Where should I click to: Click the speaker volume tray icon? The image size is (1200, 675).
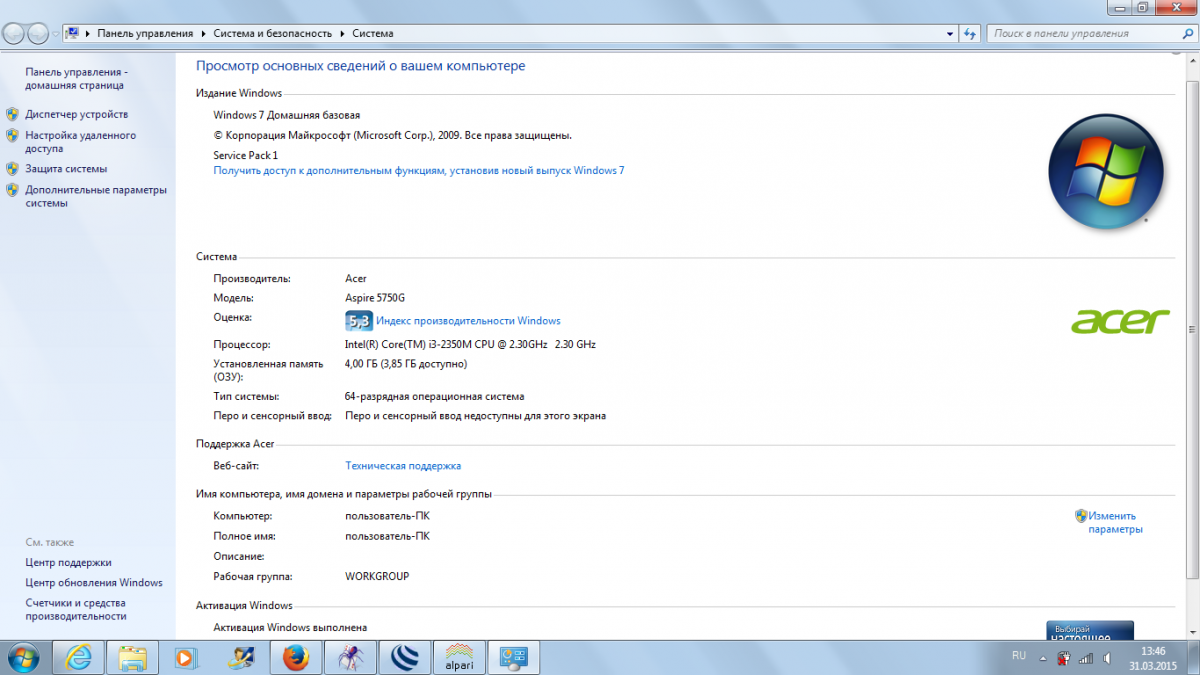click(x=1108, y=658)
